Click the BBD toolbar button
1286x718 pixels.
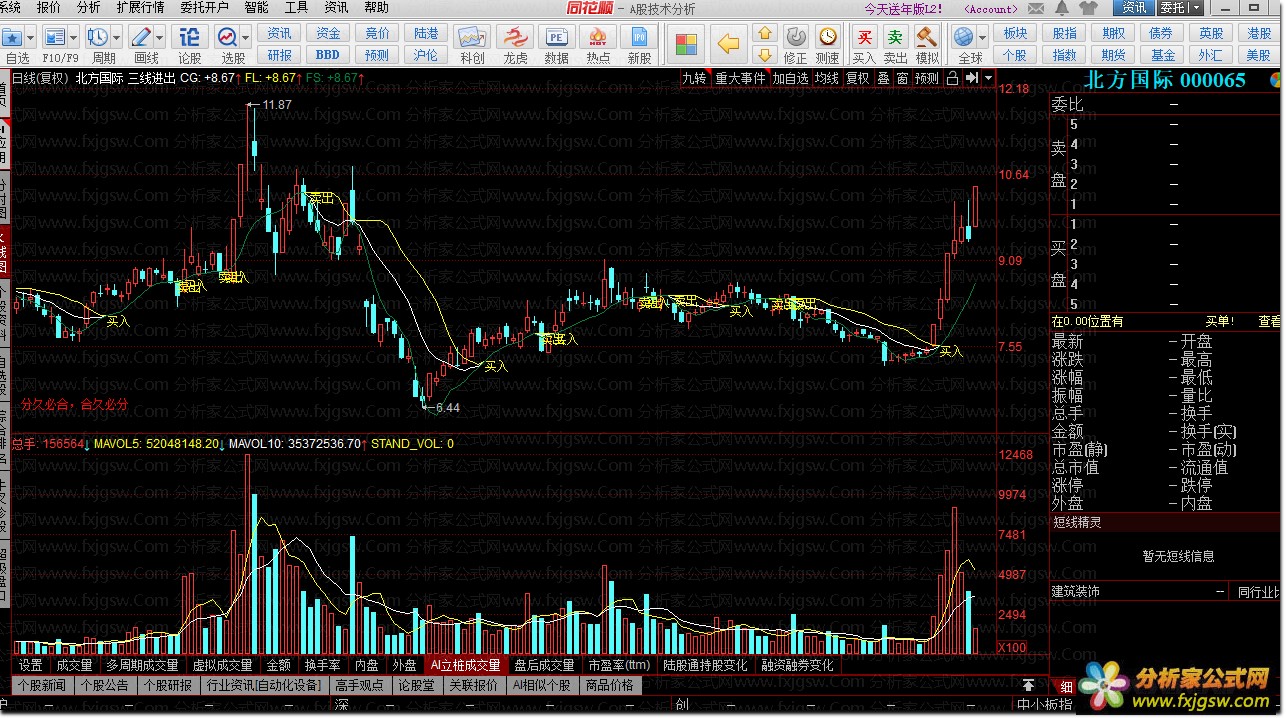tap(328, 55)
